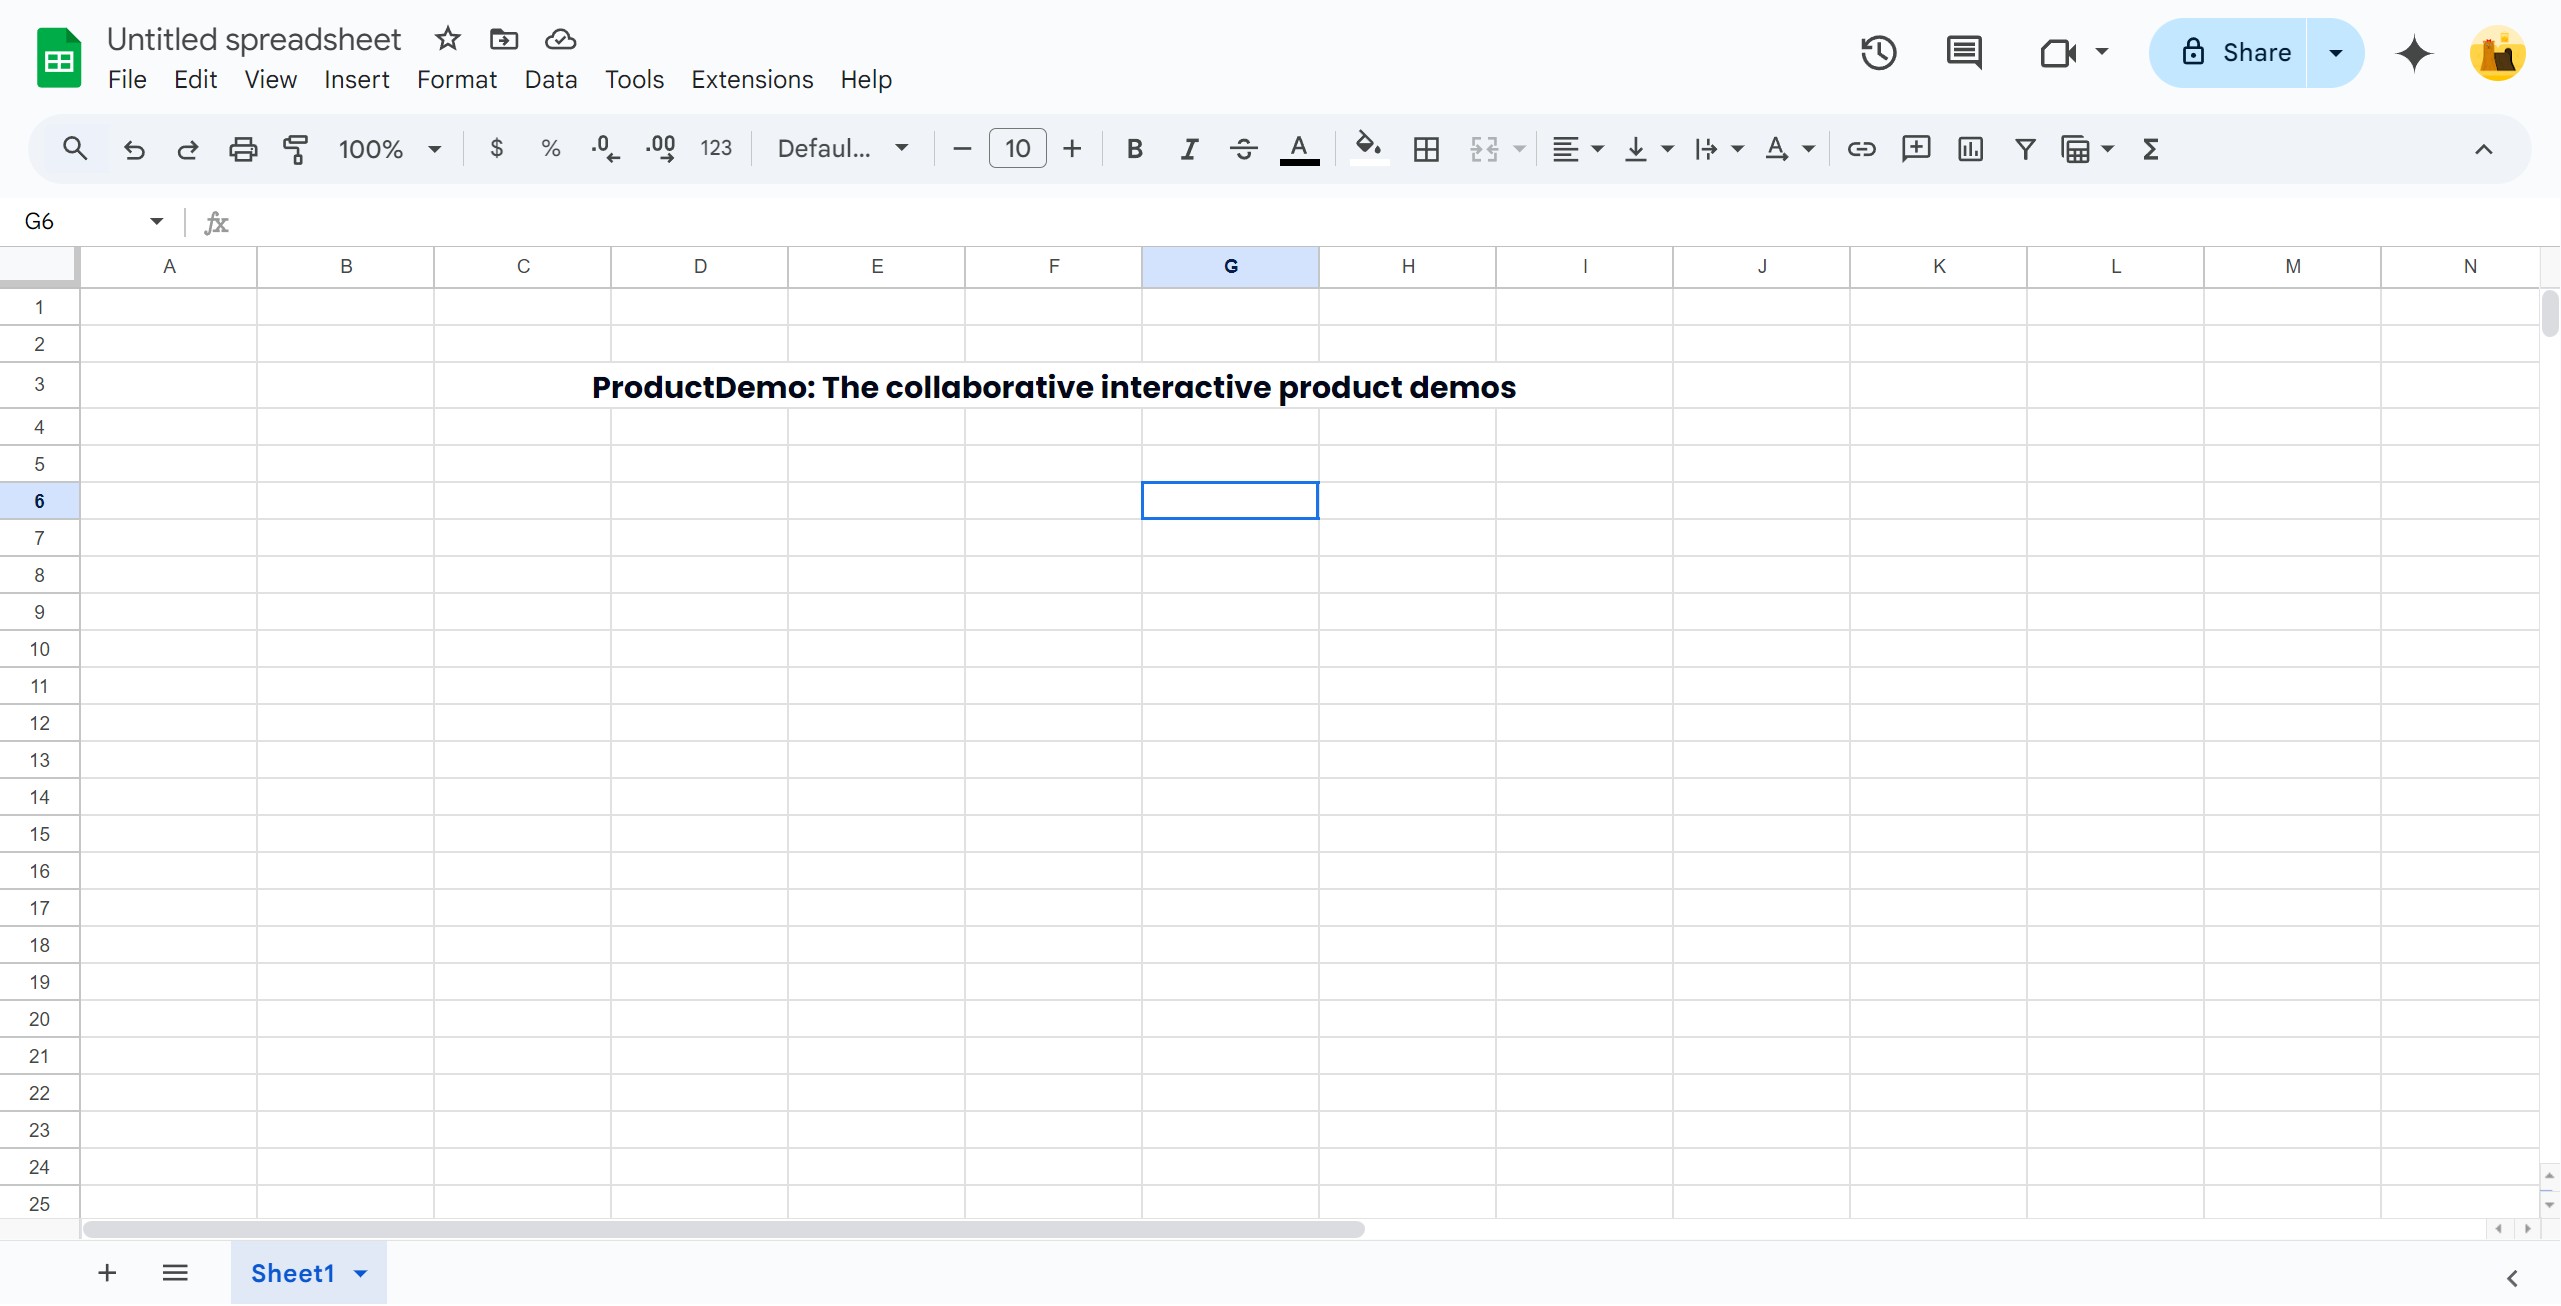Open the Help menu
This screenshot has height=1306, width=2561.
point(865,79)
